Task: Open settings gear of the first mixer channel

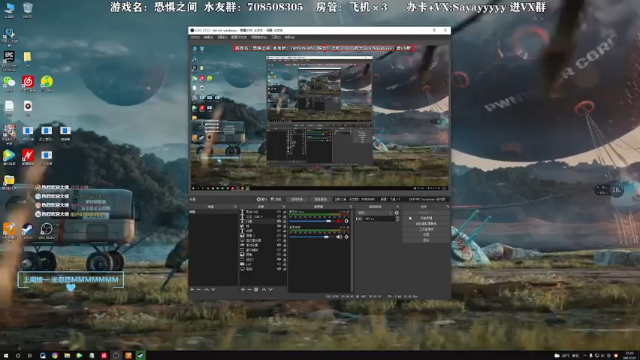Action: [347, 221]
